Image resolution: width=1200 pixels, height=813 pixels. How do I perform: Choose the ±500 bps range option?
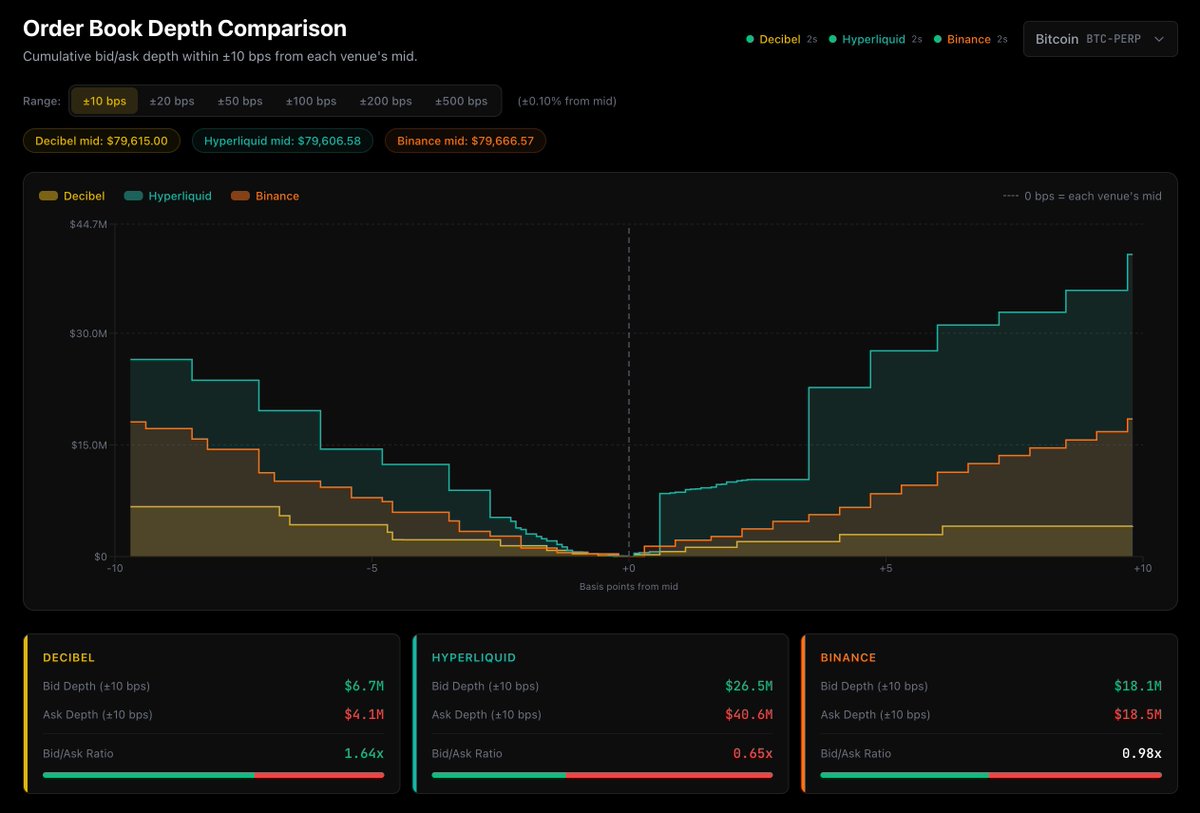(461, 101)
